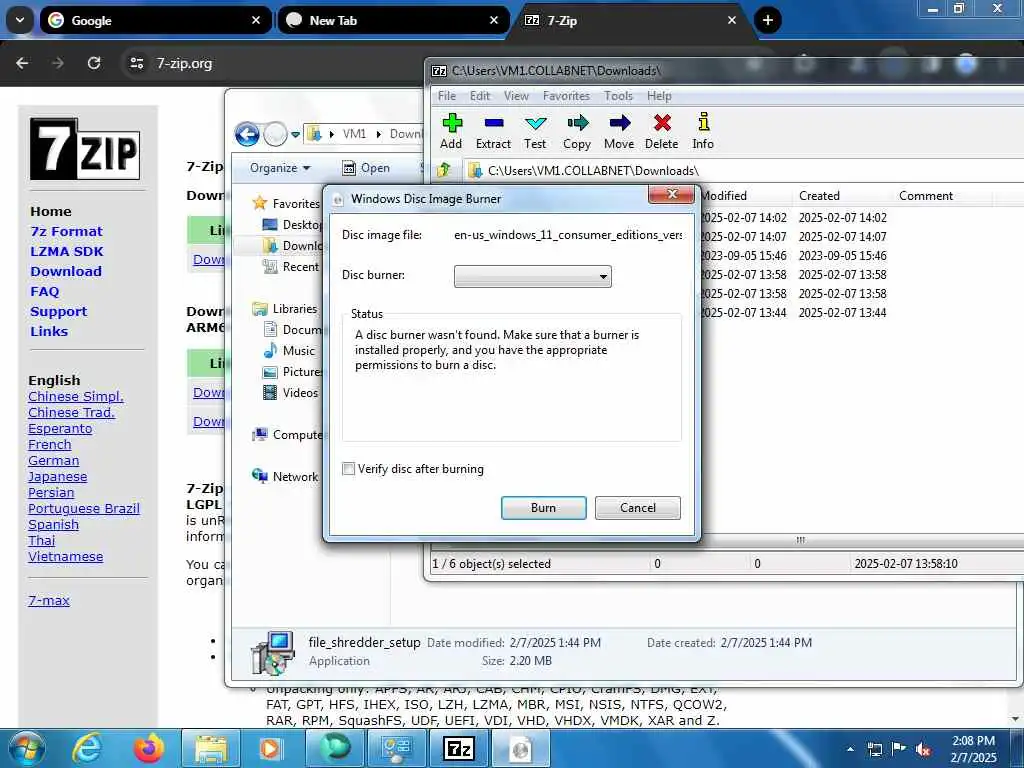Click the Burn button
This screenshot has height=768, width=1024.
click(x=543, y=508)
